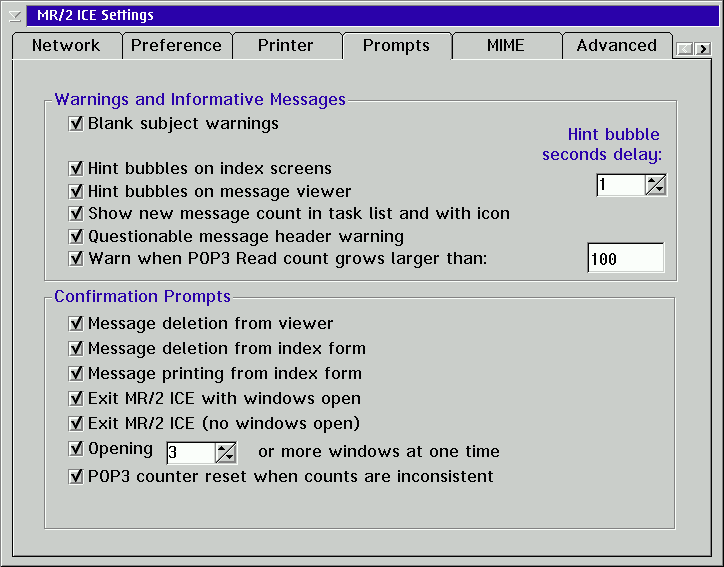Screen dimensions: 724x567
Task: Toggle Exit MR/2 ICE with windows open
Action: click(x=76, y=398)
